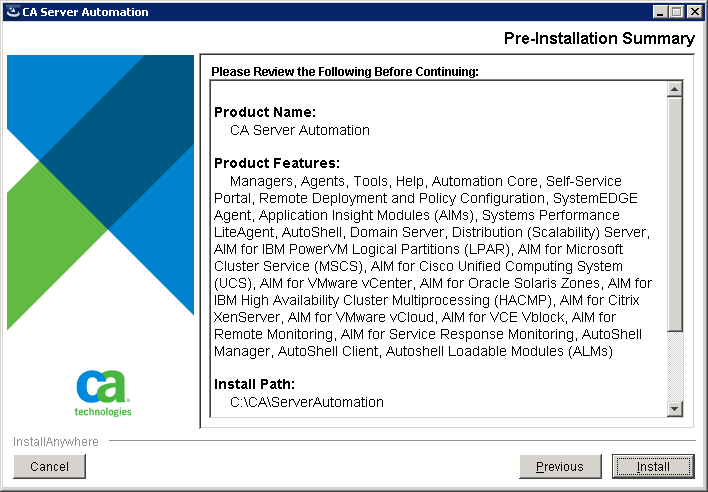Minimize the CA Server Automation window
Screen dimensions: 708x492
coord(662,12)
